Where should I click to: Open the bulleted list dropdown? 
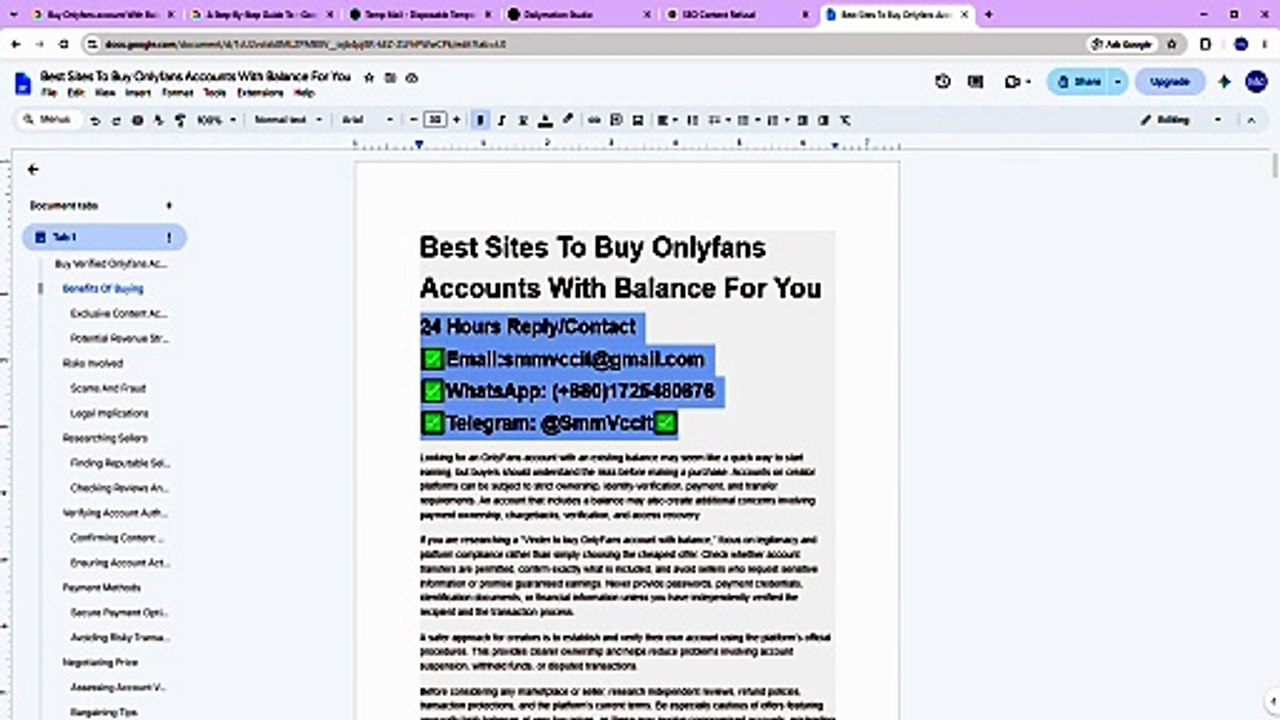point(747,120)
